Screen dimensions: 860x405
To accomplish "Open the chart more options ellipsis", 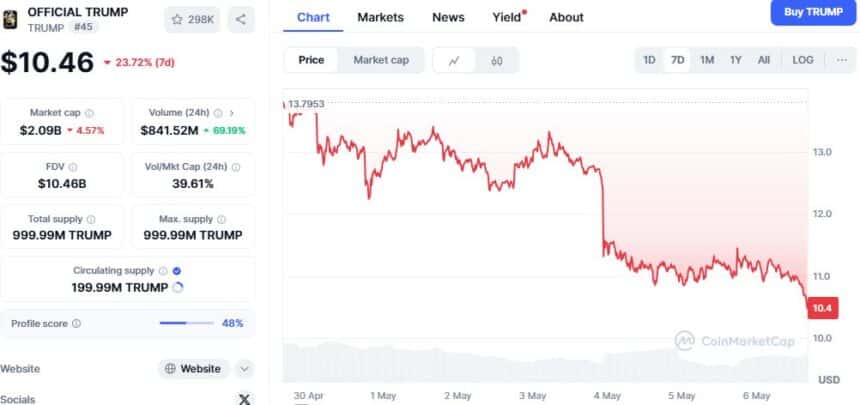I will pos(842,60).
